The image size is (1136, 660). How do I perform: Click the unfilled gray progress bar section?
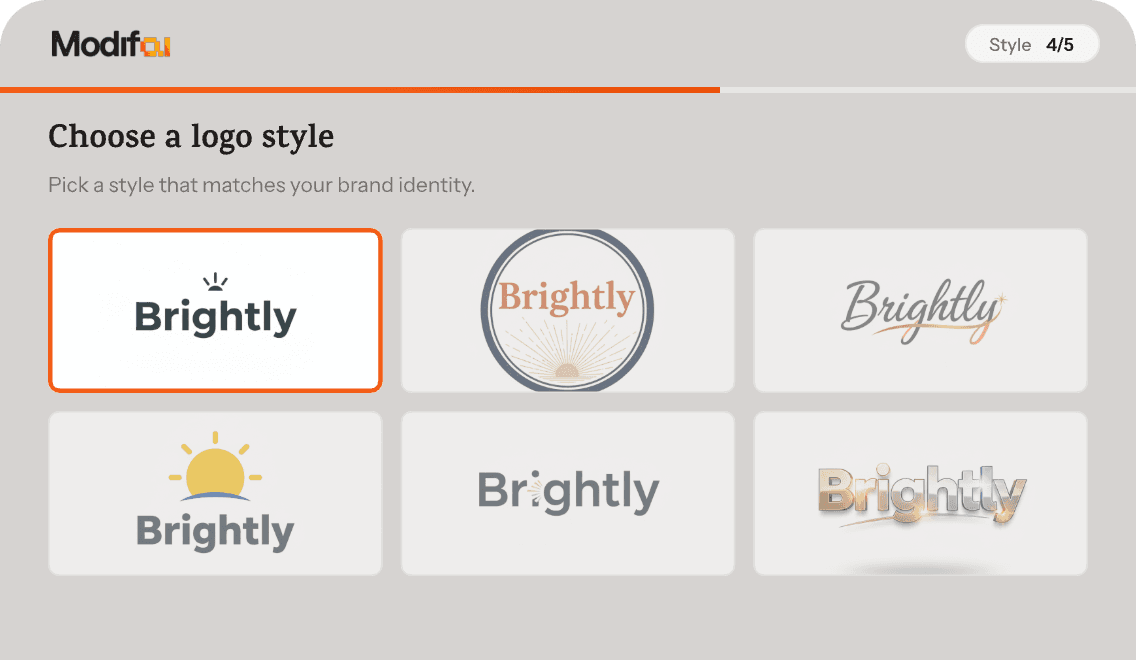tap(927, 90)
